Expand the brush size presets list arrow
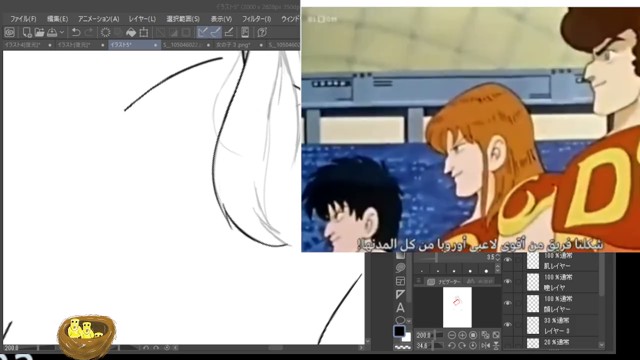 [x=497, y=268]
